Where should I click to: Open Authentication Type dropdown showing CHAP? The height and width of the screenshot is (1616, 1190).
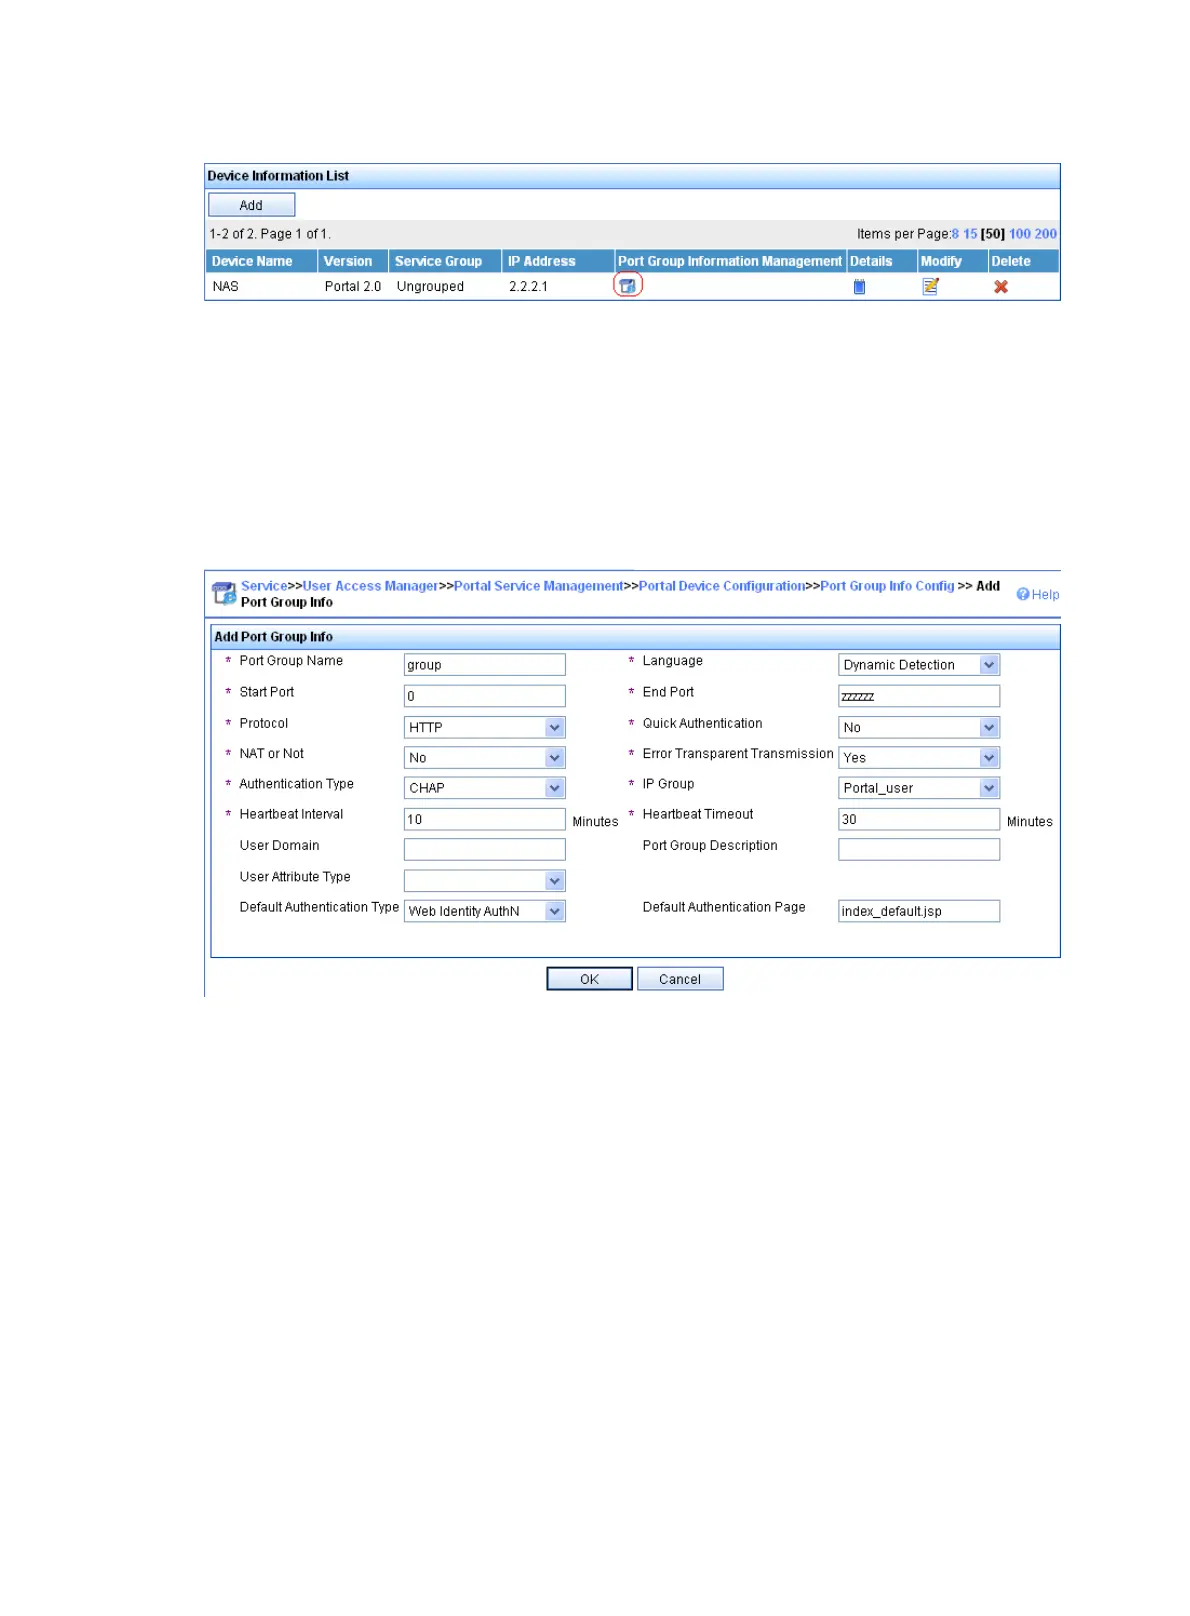485,788
